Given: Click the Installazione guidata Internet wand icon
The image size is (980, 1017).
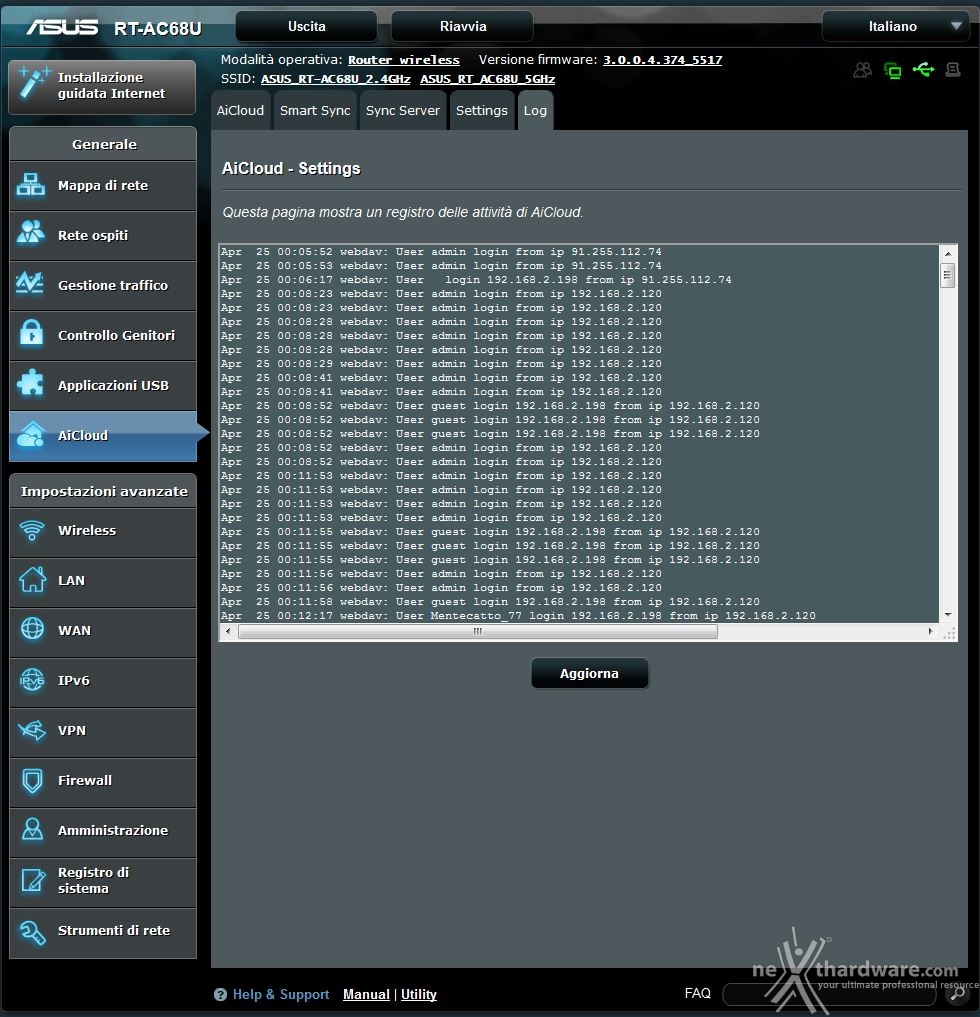Looking at the screenshot, I should pyautogui.click(x=32, y=83).
